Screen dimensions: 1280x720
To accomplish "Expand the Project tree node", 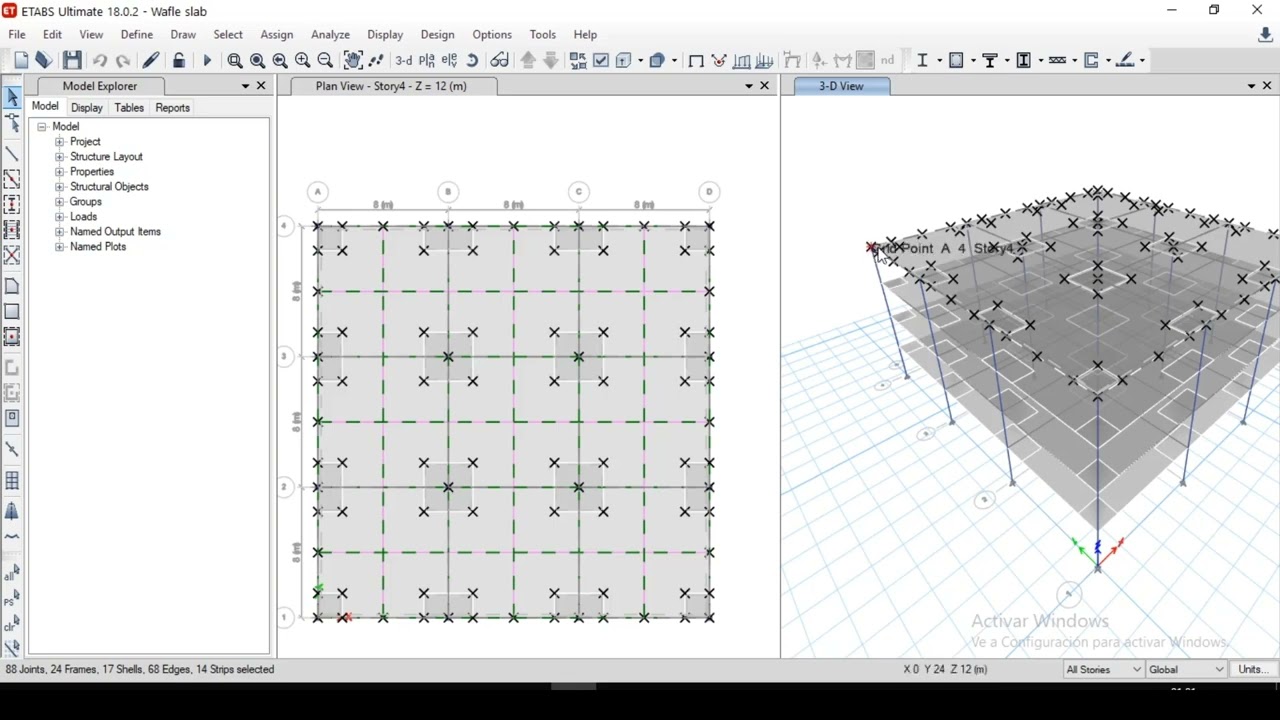I will (x=60, y=142).
